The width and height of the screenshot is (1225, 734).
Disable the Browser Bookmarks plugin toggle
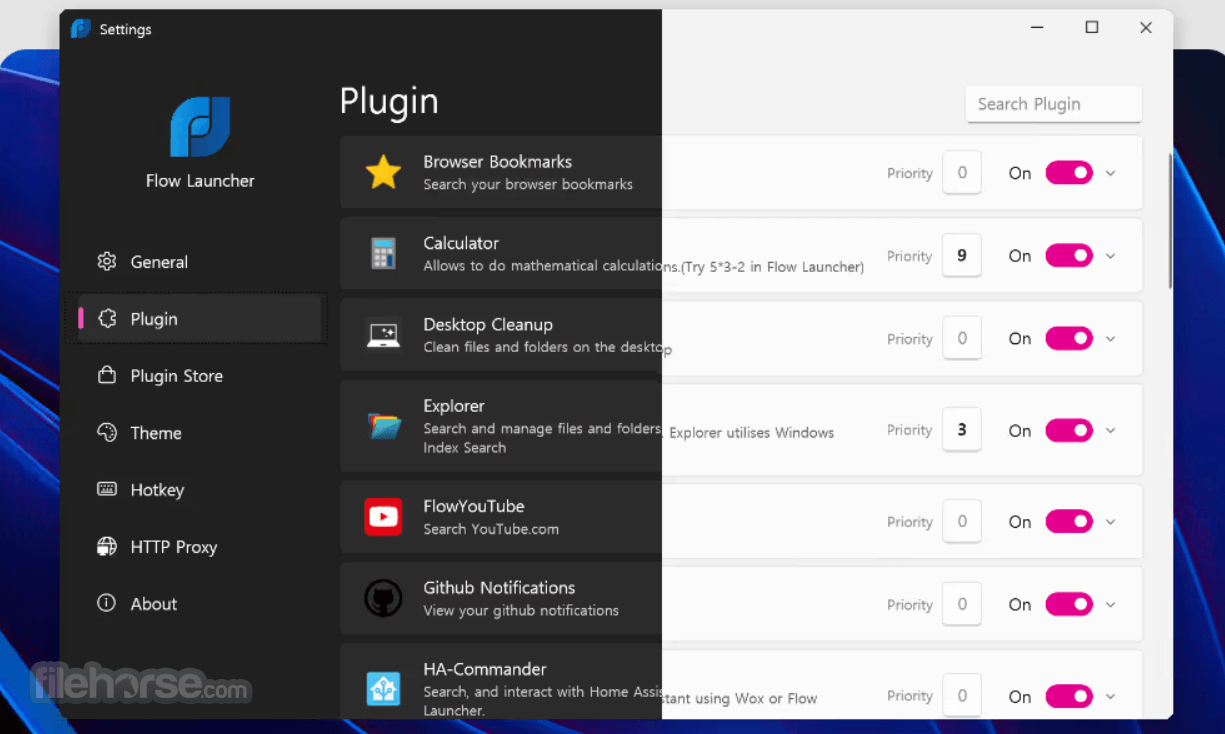[1069, 173]
